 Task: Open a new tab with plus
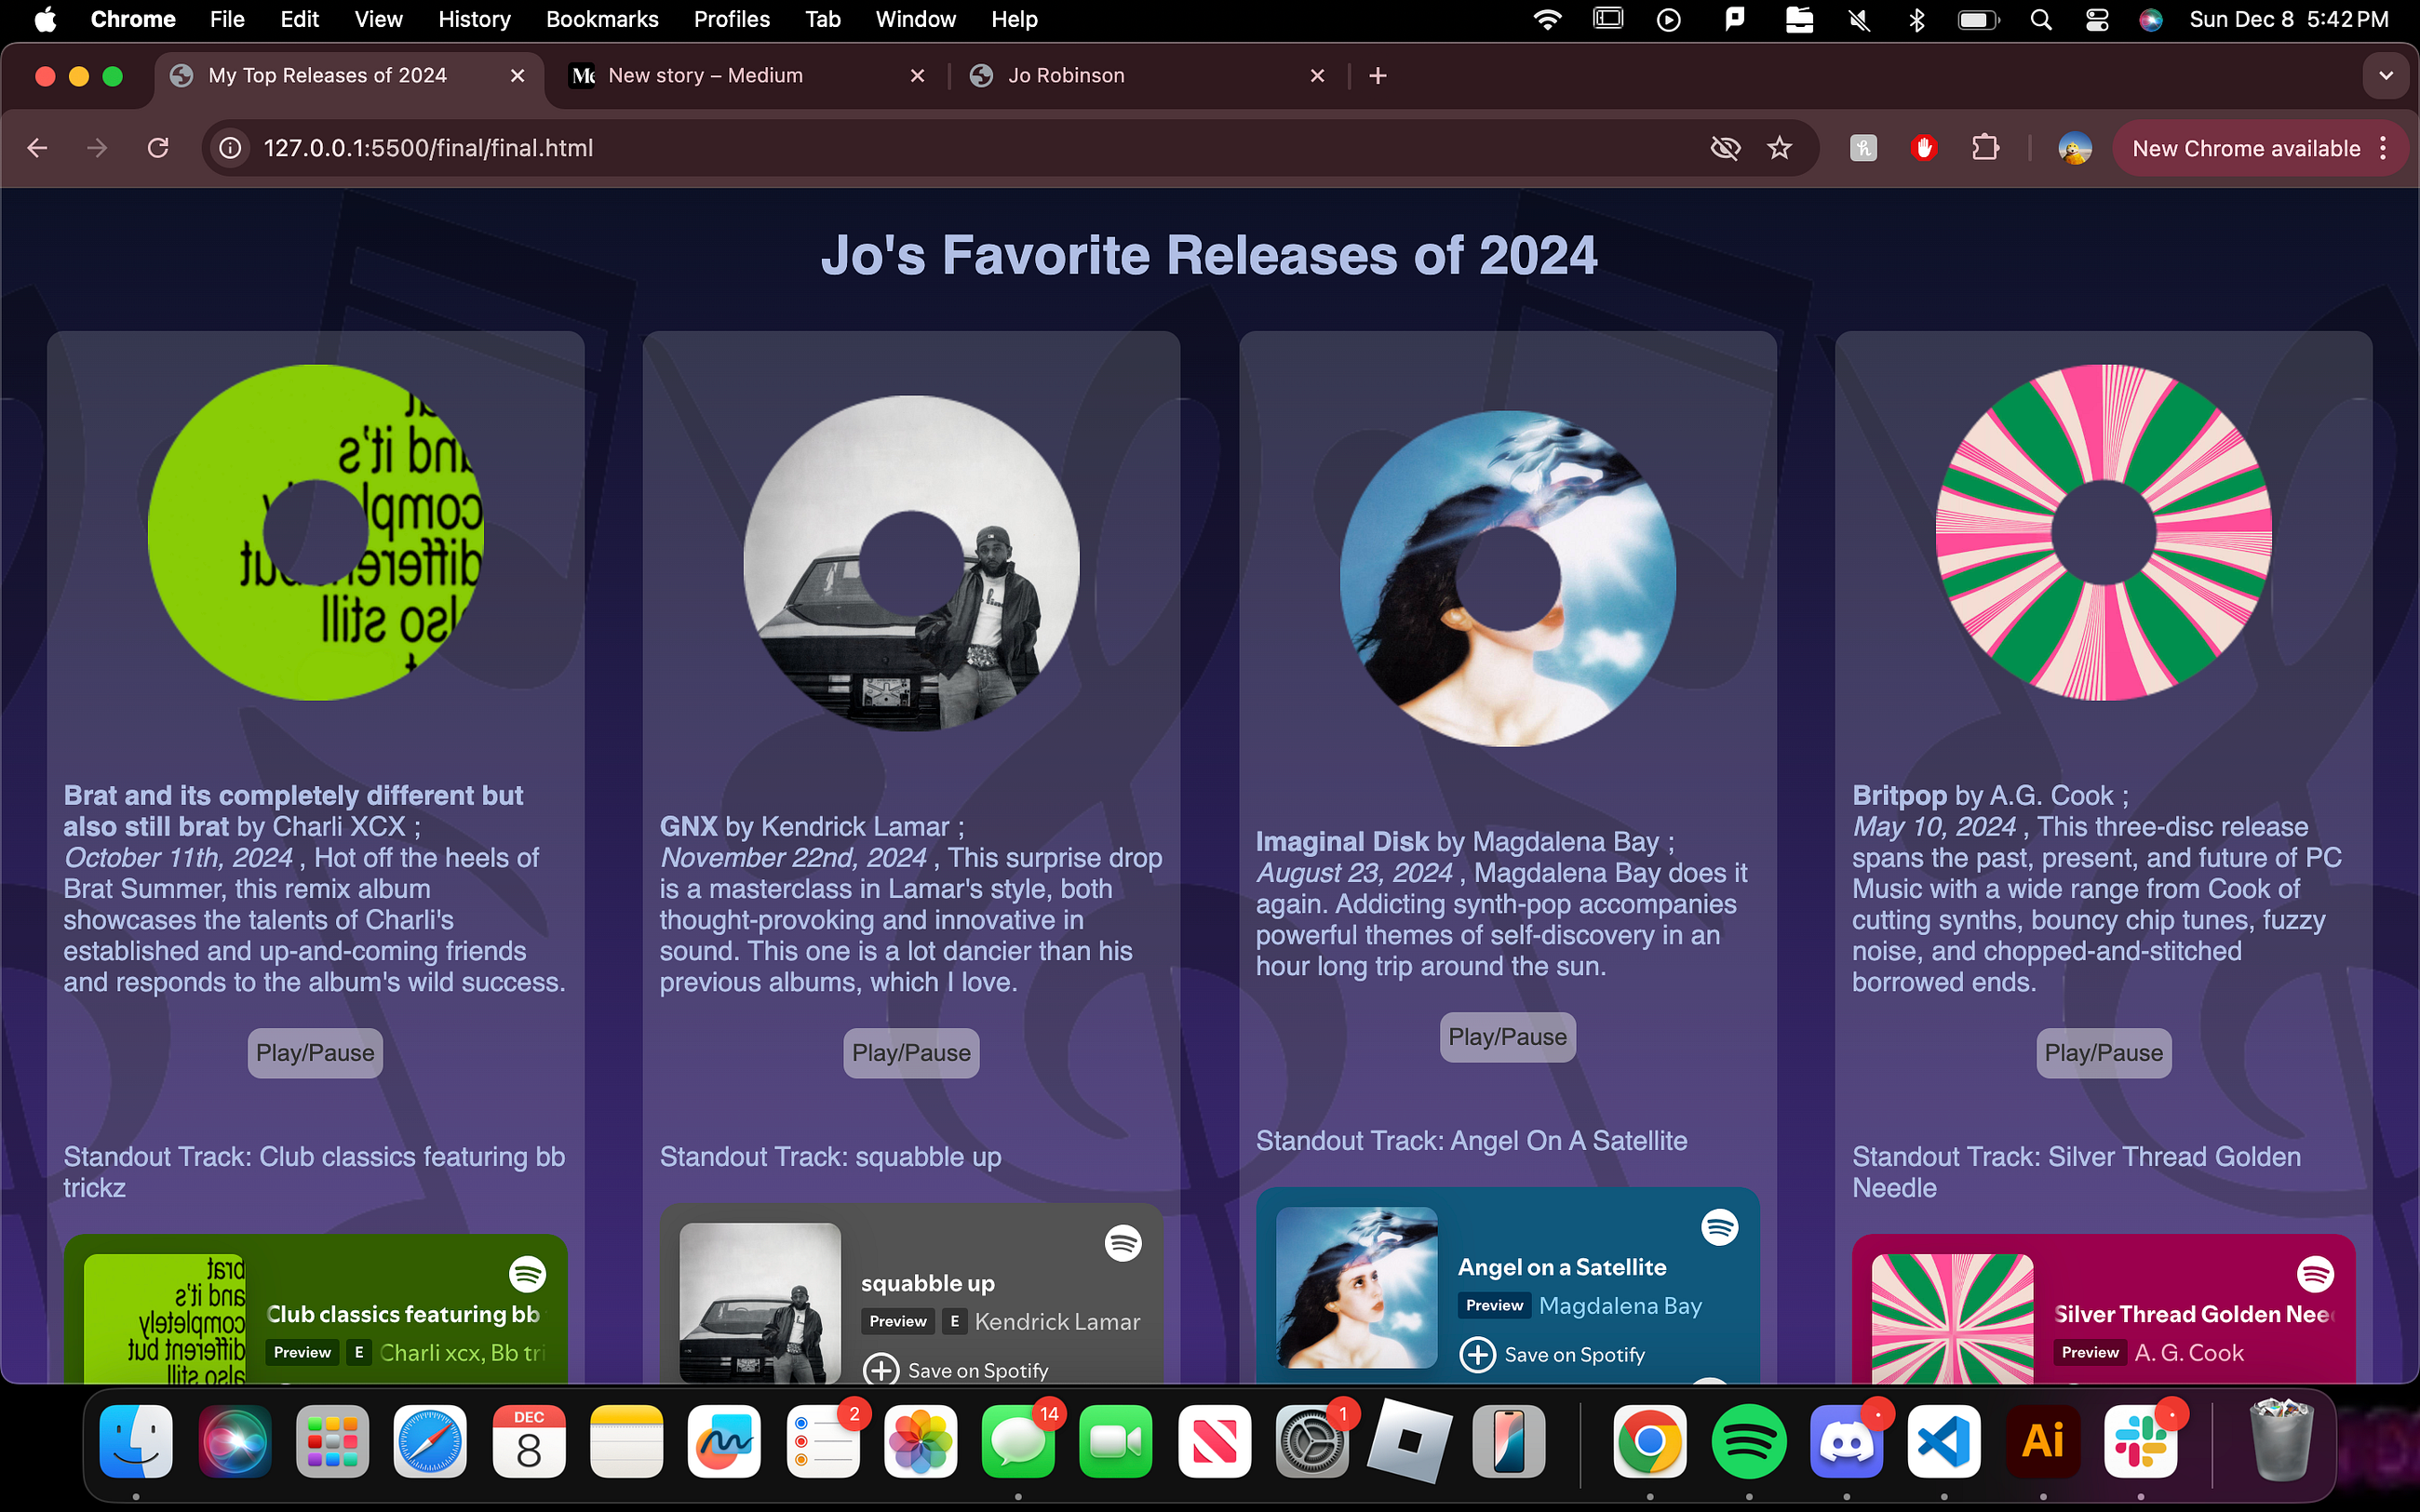point(1377,76)
